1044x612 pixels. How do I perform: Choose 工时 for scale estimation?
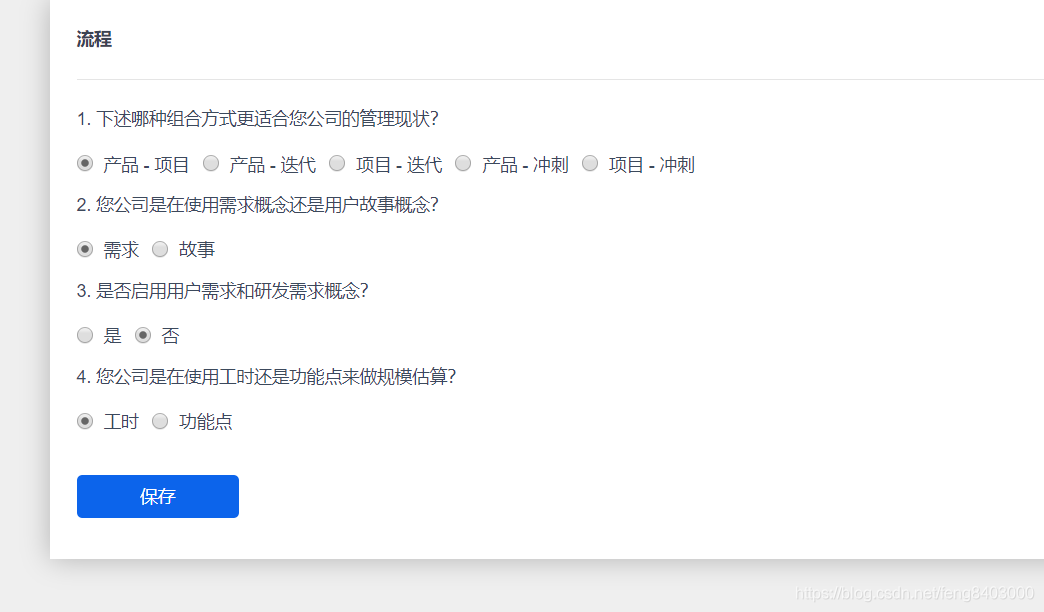pos(85,421)
